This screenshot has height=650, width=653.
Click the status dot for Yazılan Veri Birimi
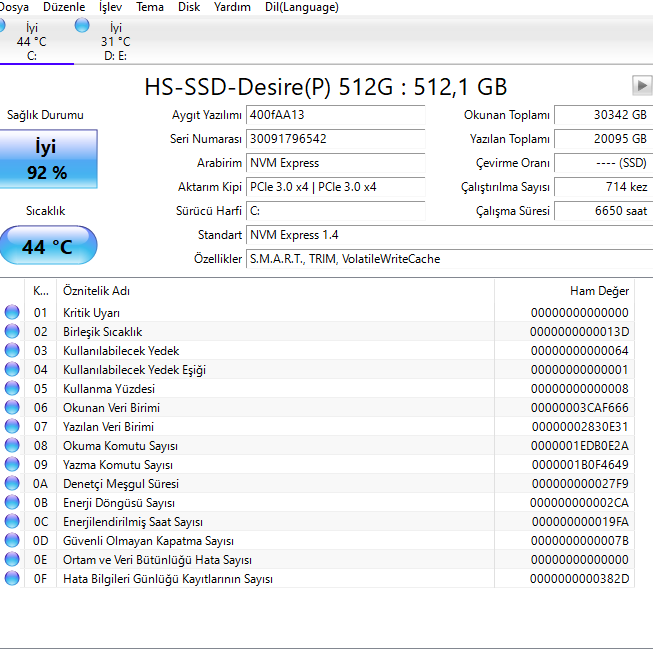[12, 426]
